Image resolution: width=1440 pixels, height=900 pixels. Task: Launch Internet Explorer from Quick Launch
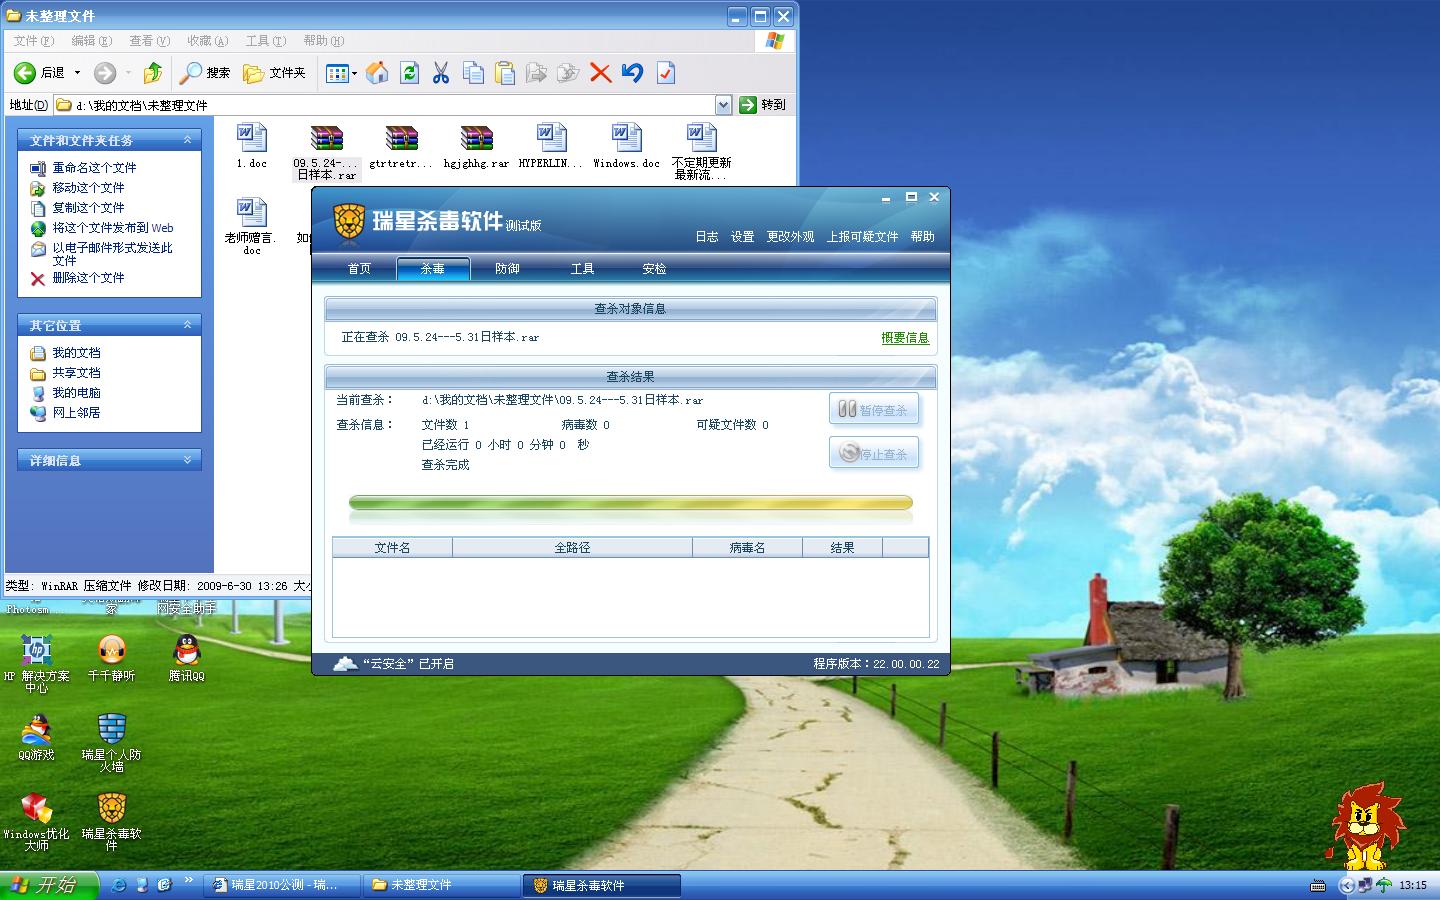[119, 885]
